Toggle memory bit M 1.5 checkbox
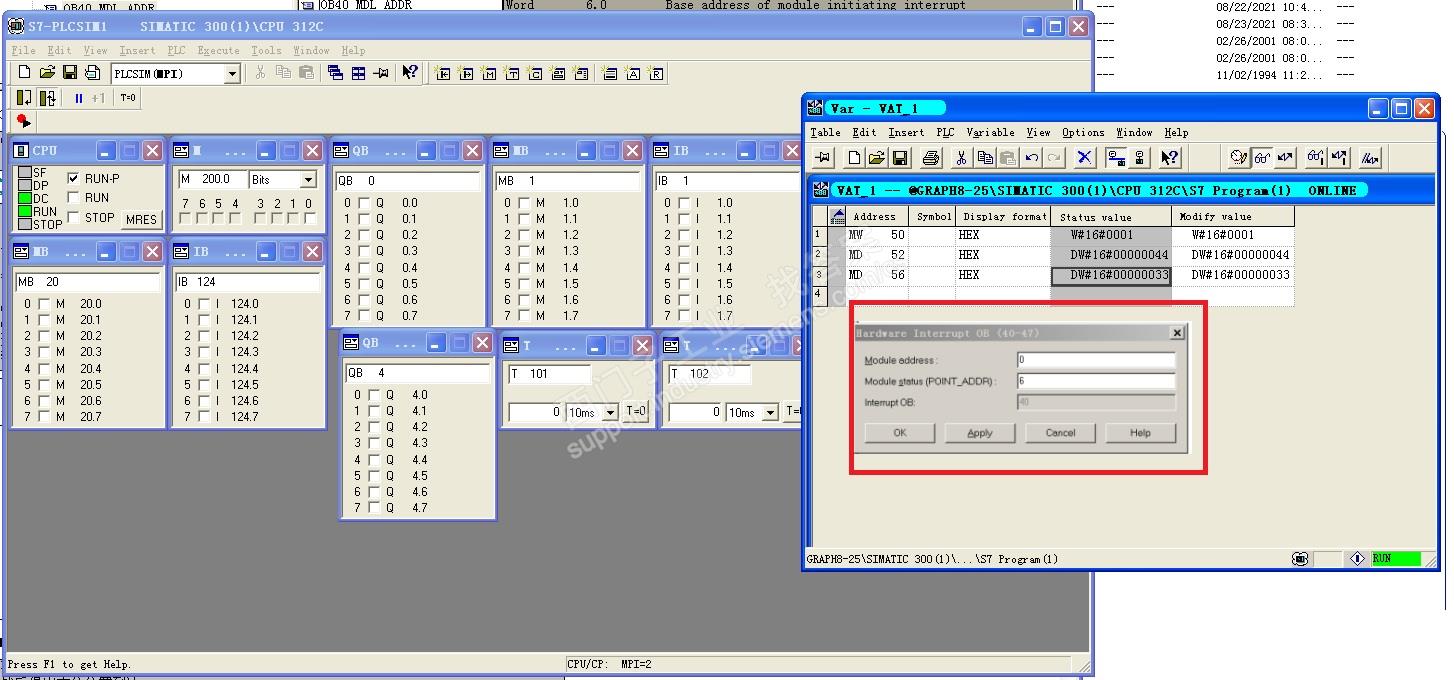The width and height of the screenshot is (1454, 680). (x=524, y=283)
